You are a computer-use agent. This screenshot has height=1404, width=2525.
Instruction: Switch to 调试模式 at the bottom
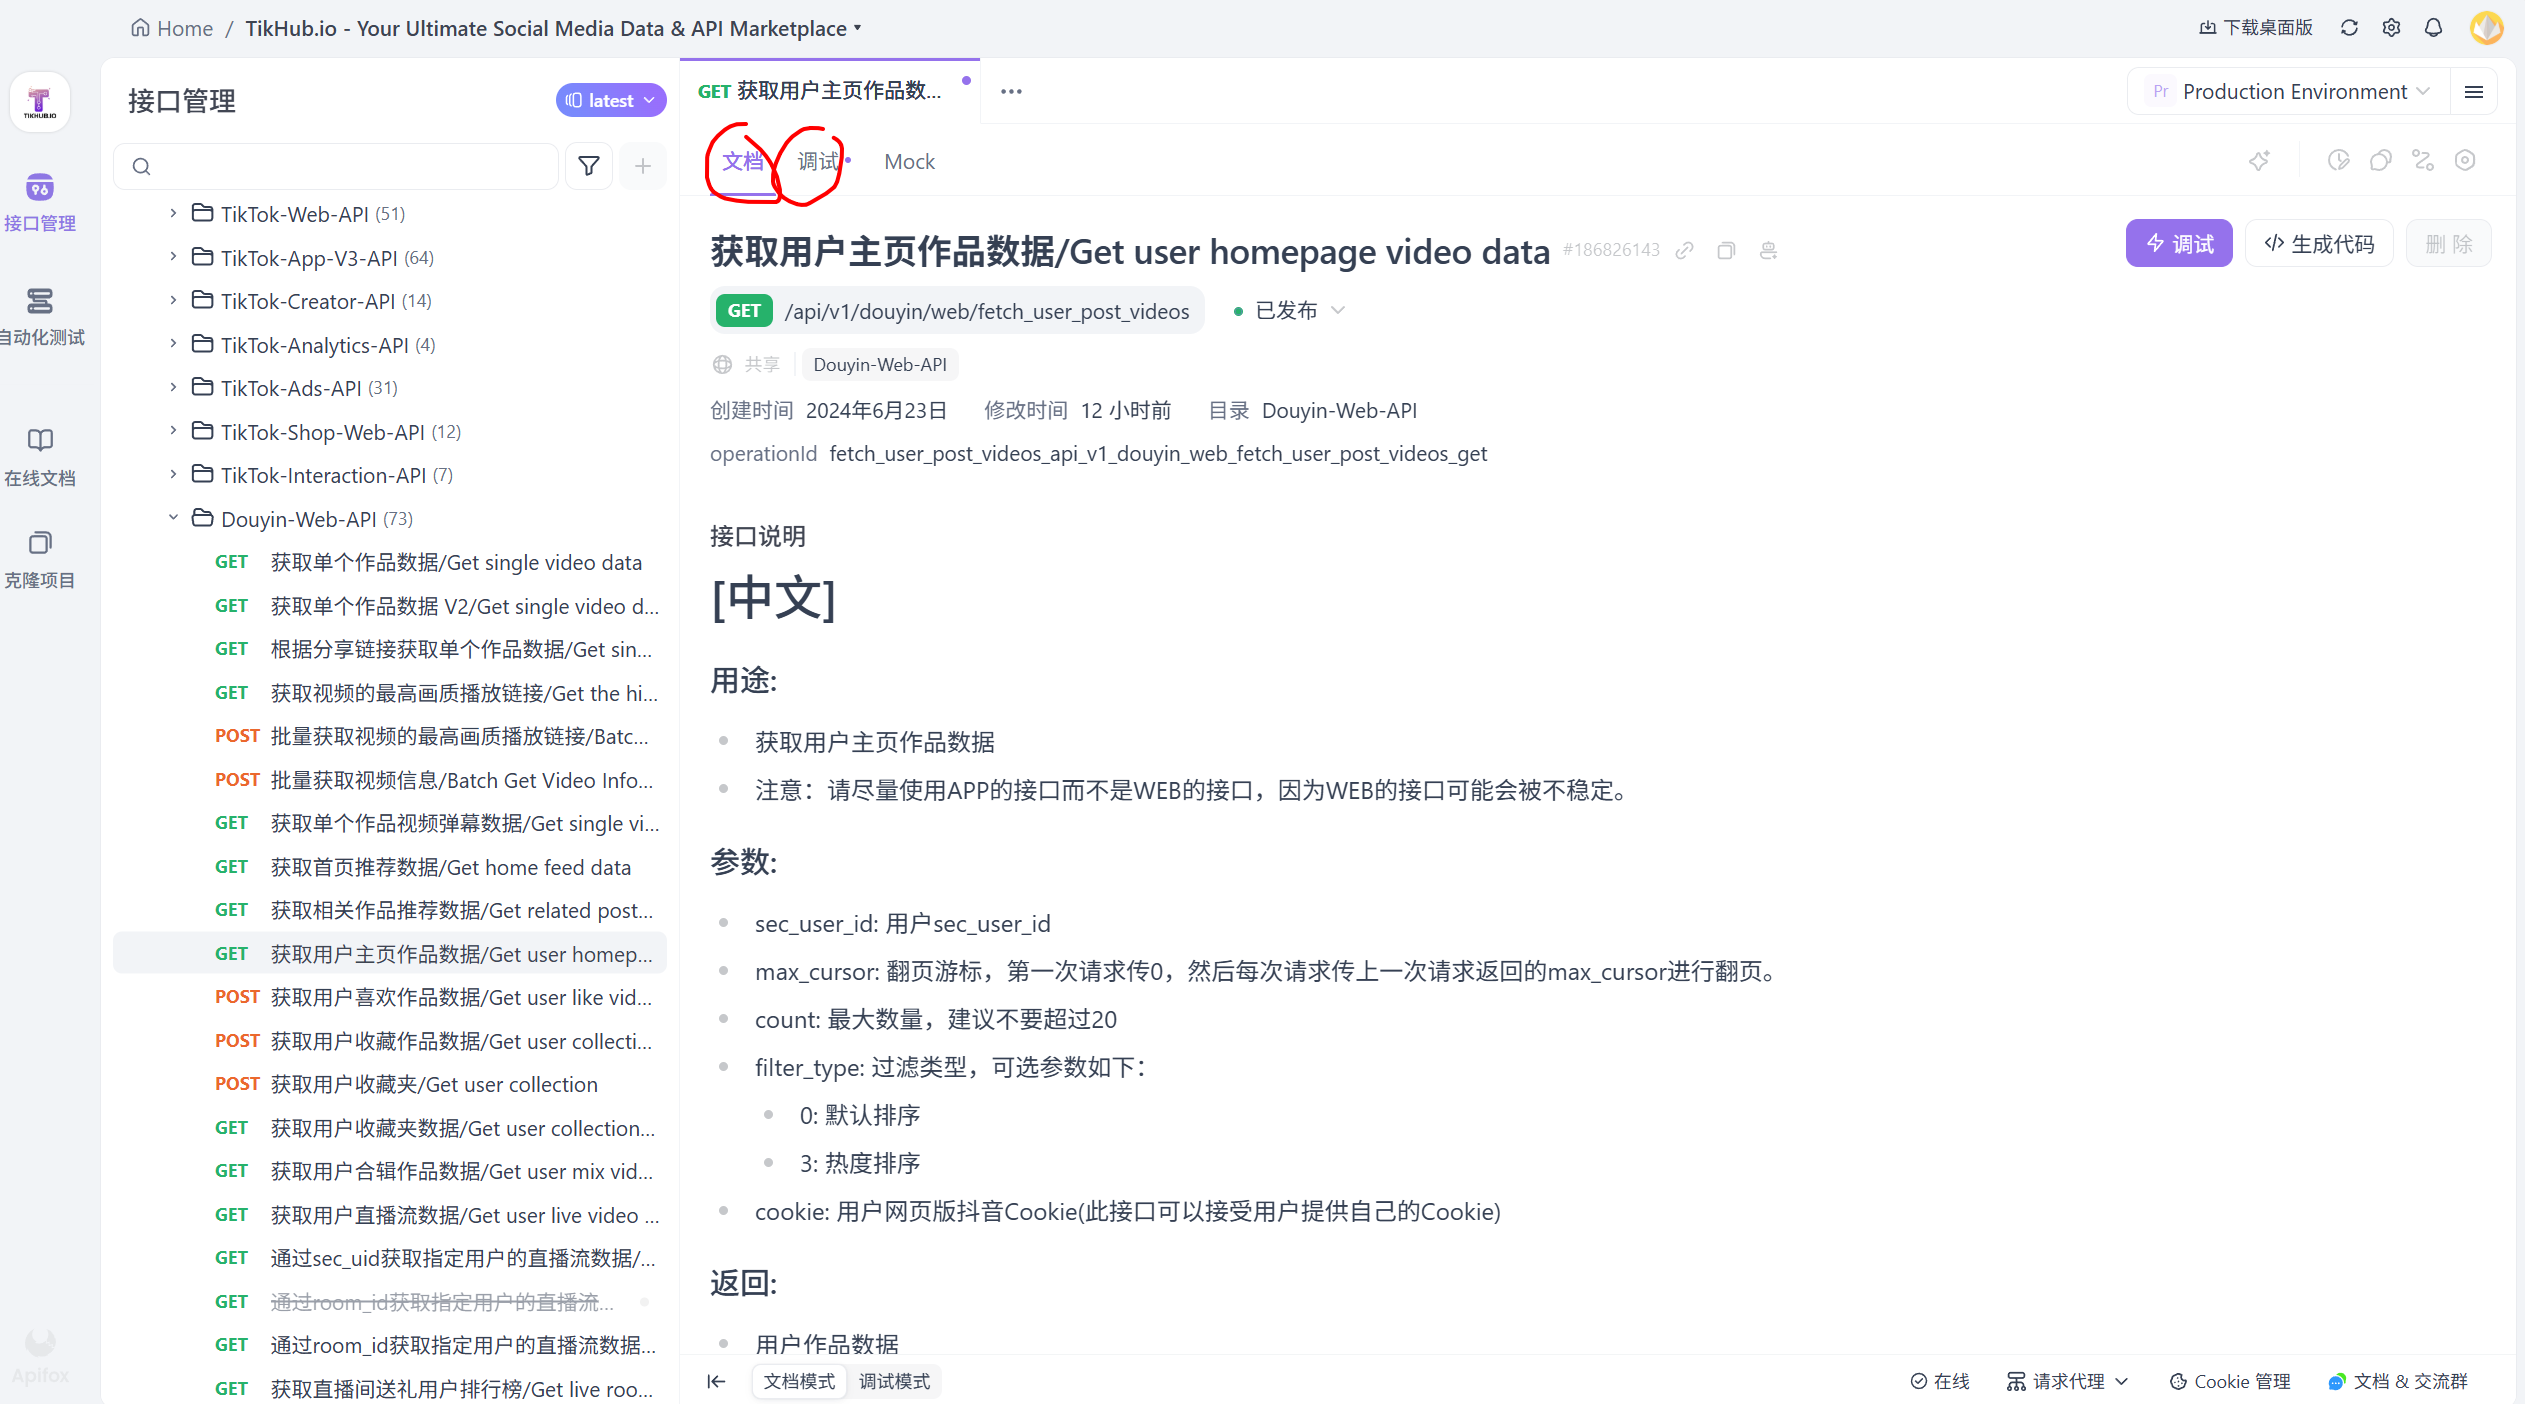894,1381
